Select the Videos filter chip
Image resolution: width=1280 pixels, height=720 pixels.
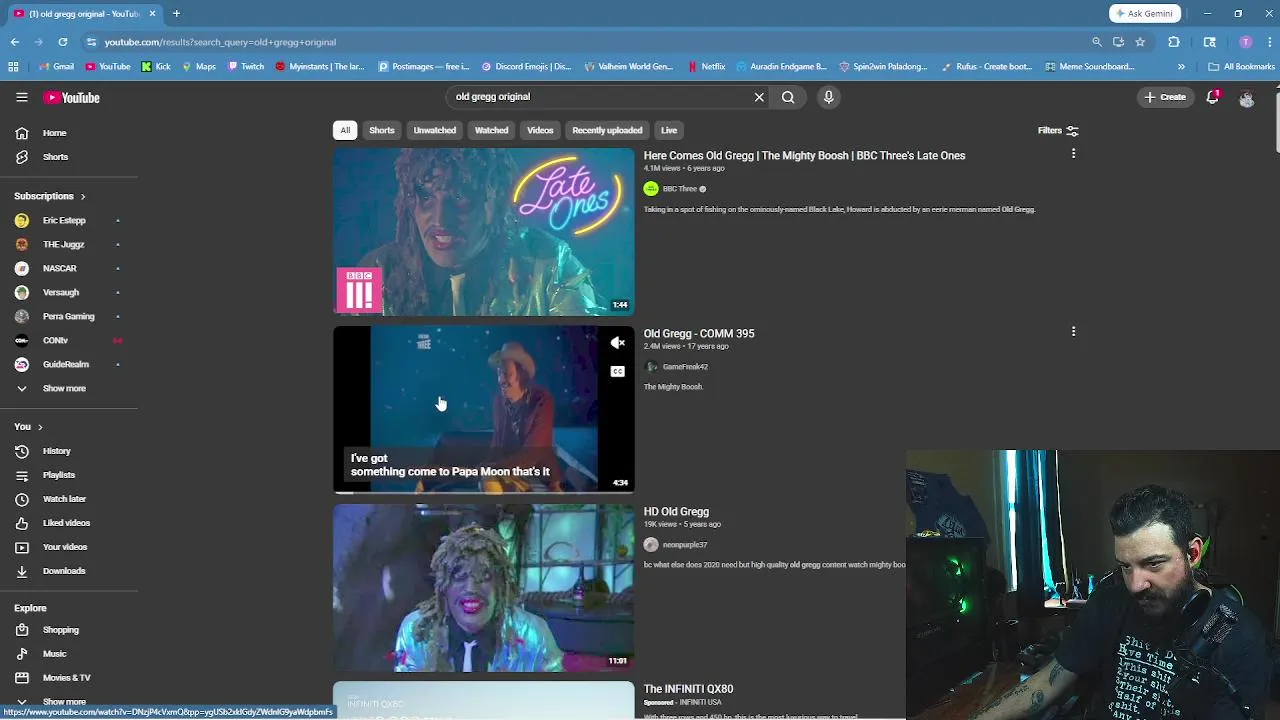click(x=540, y=130)
